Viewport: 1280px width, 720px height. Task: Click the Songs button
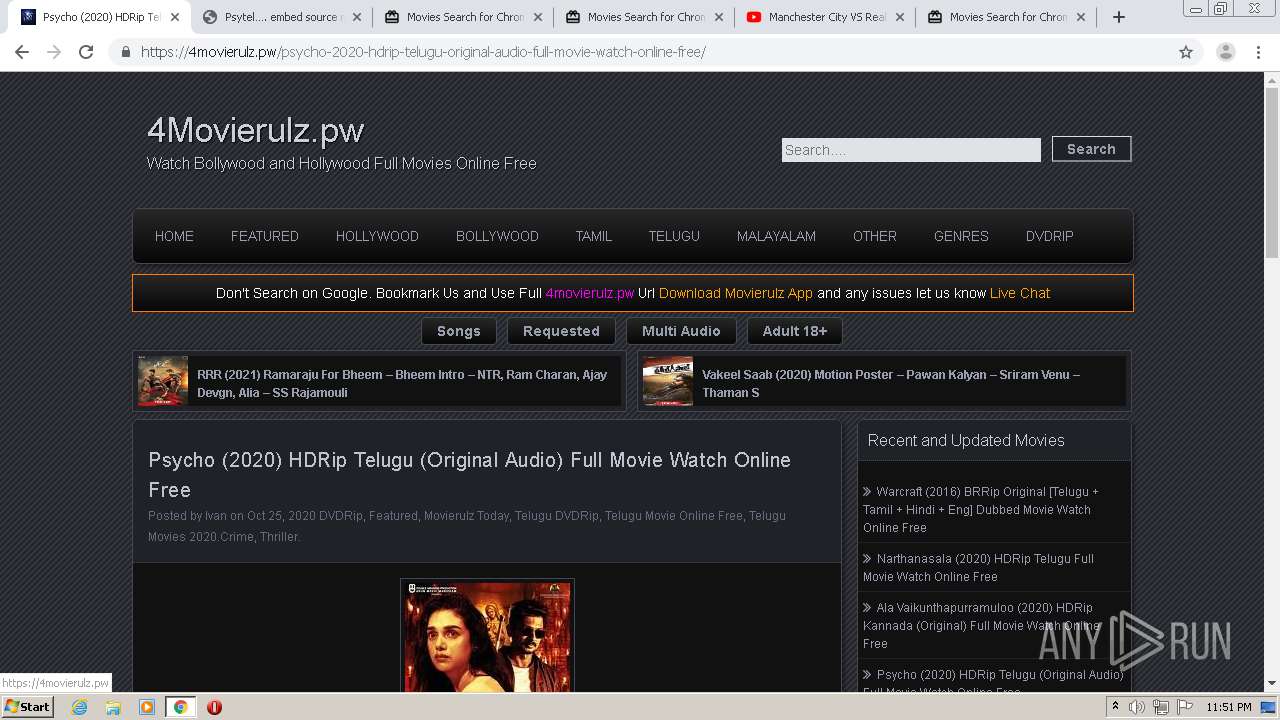(x=459, y=331)
